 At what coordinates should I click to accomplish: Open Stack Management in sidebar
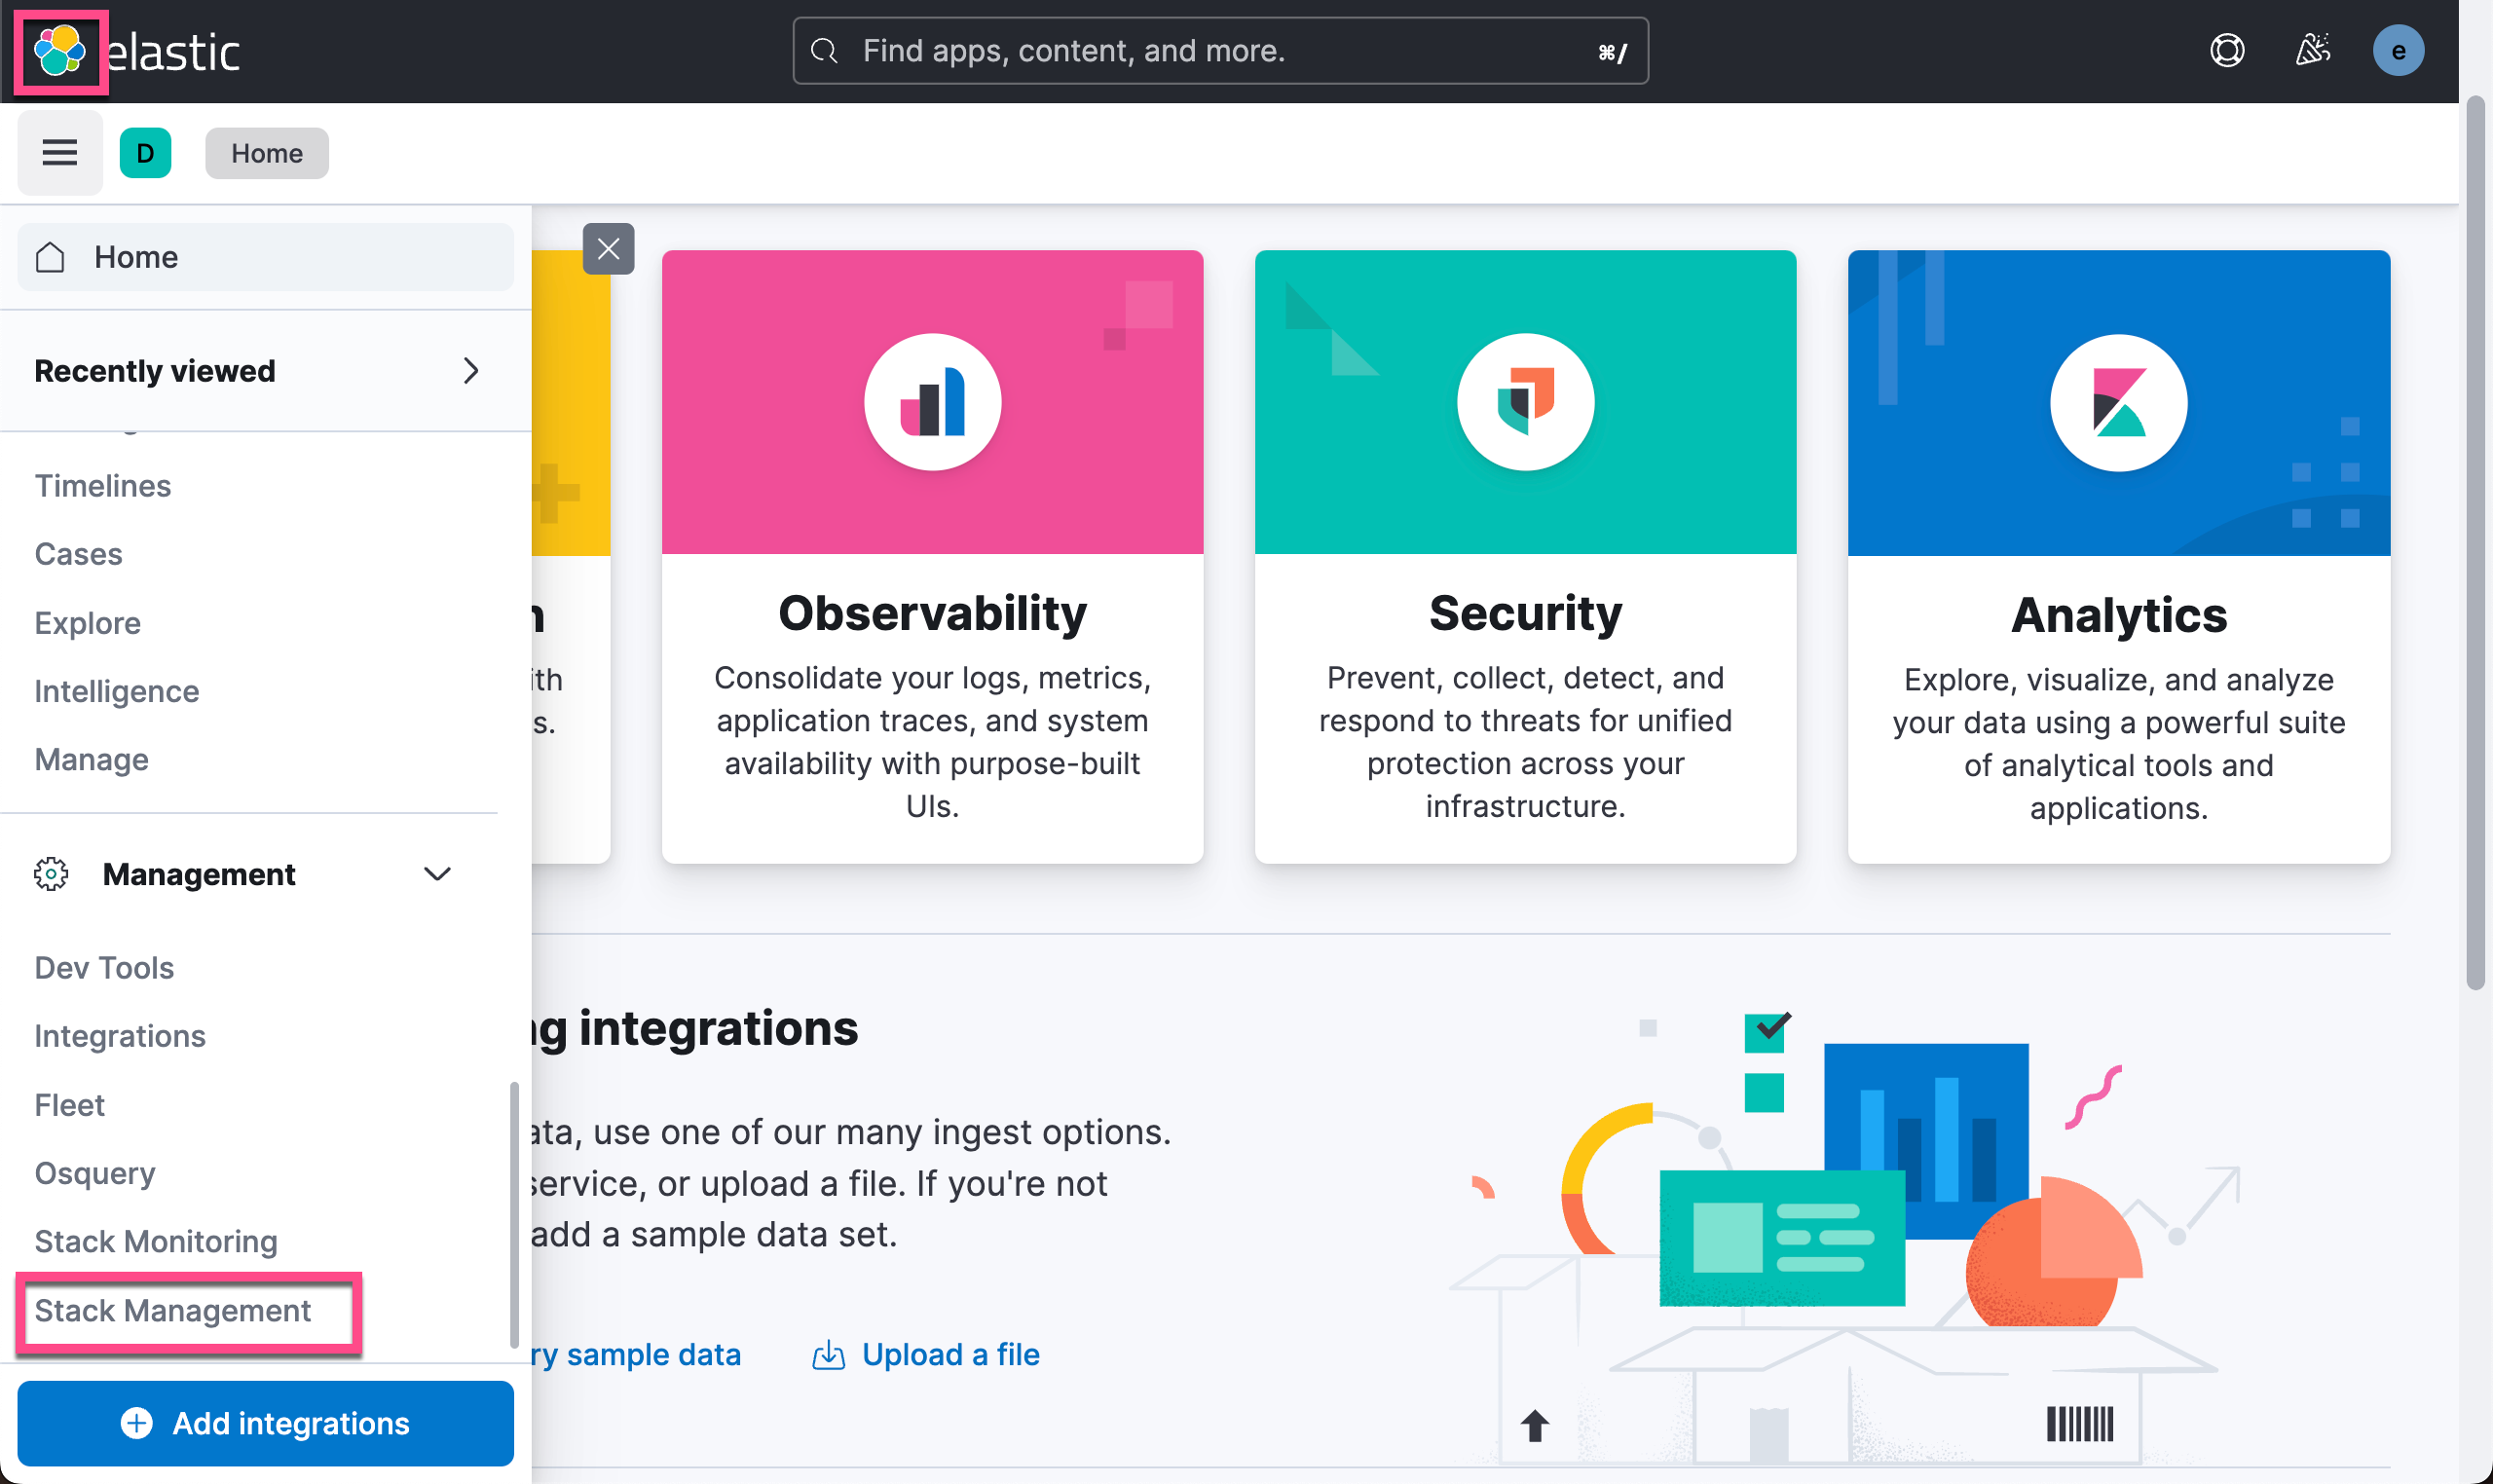tap(173, 1310)
